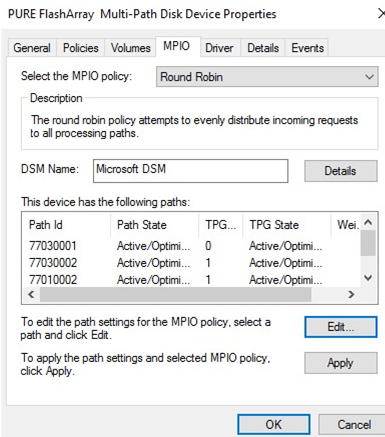The image size is (385, 437).
Task: Click Path State of path 77010002
Action: tap(153, 280)
